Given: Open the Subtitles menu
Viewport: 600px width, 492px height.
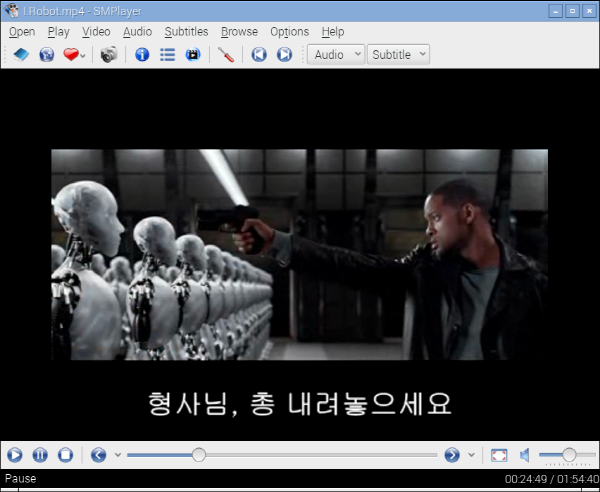Looking at the screenshot, I should coord(186,32).
